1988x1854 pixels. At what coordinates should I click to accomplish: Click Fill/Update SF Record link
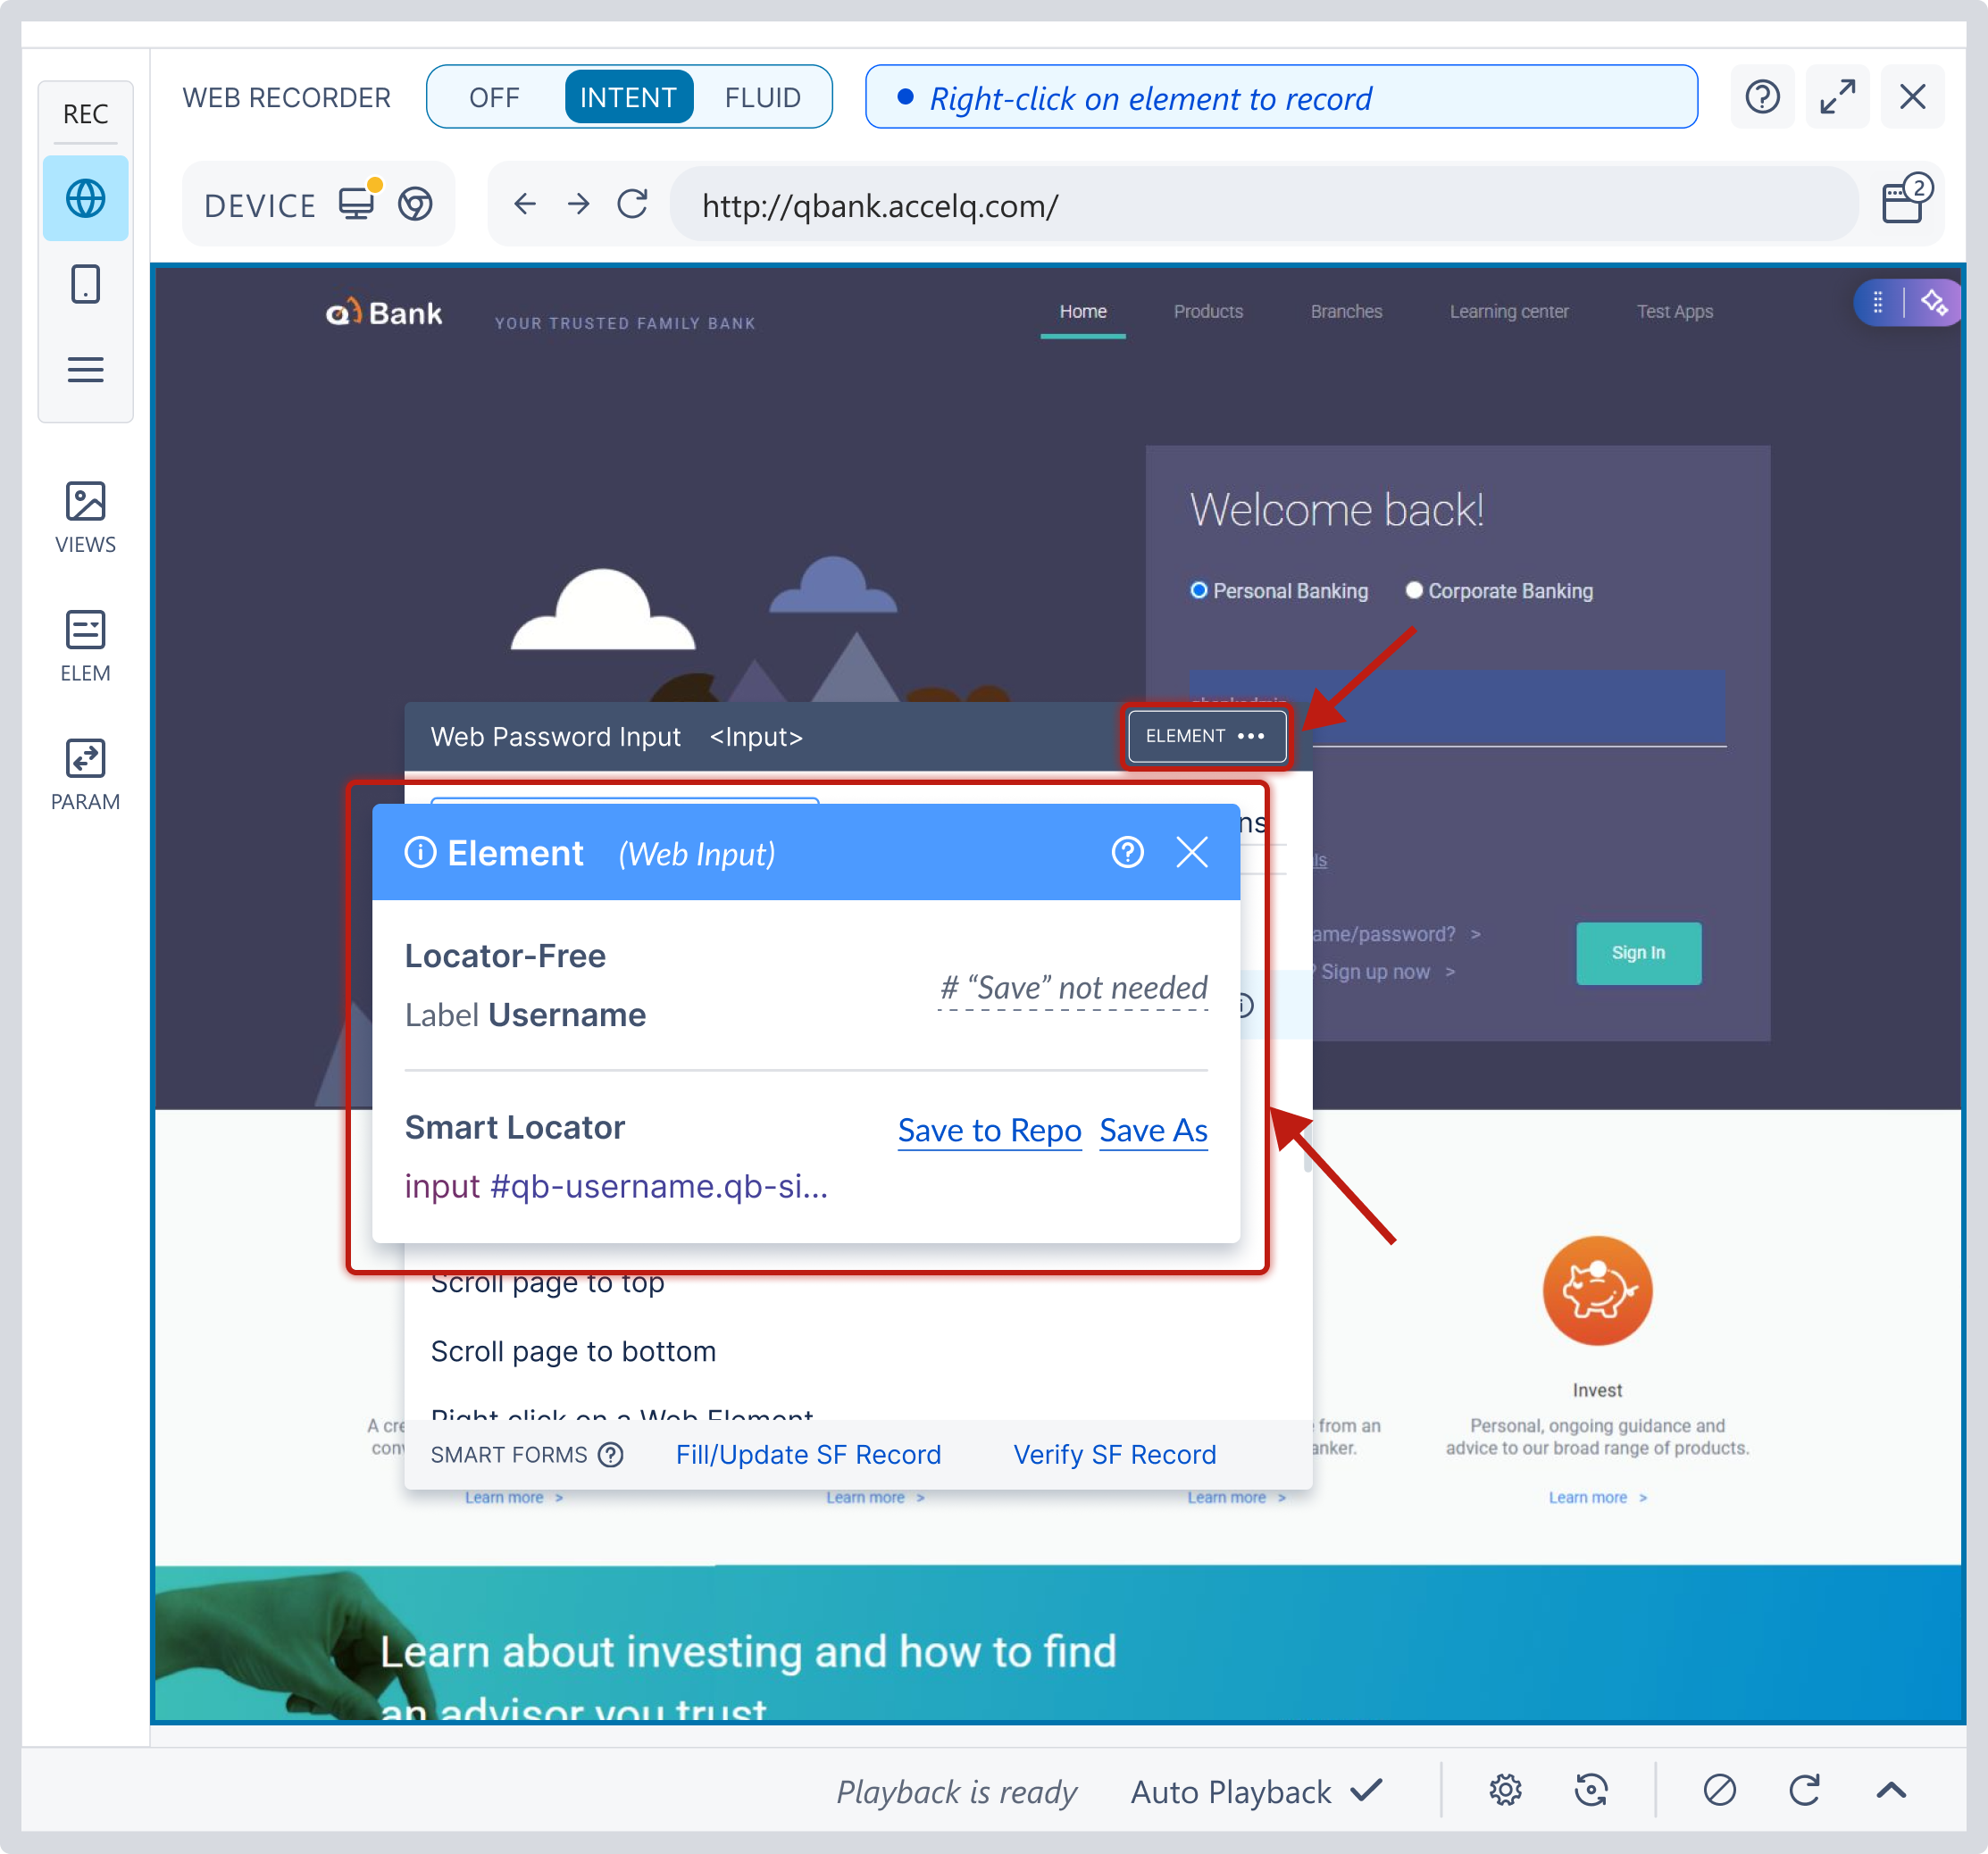click(x=808, y=1454)
